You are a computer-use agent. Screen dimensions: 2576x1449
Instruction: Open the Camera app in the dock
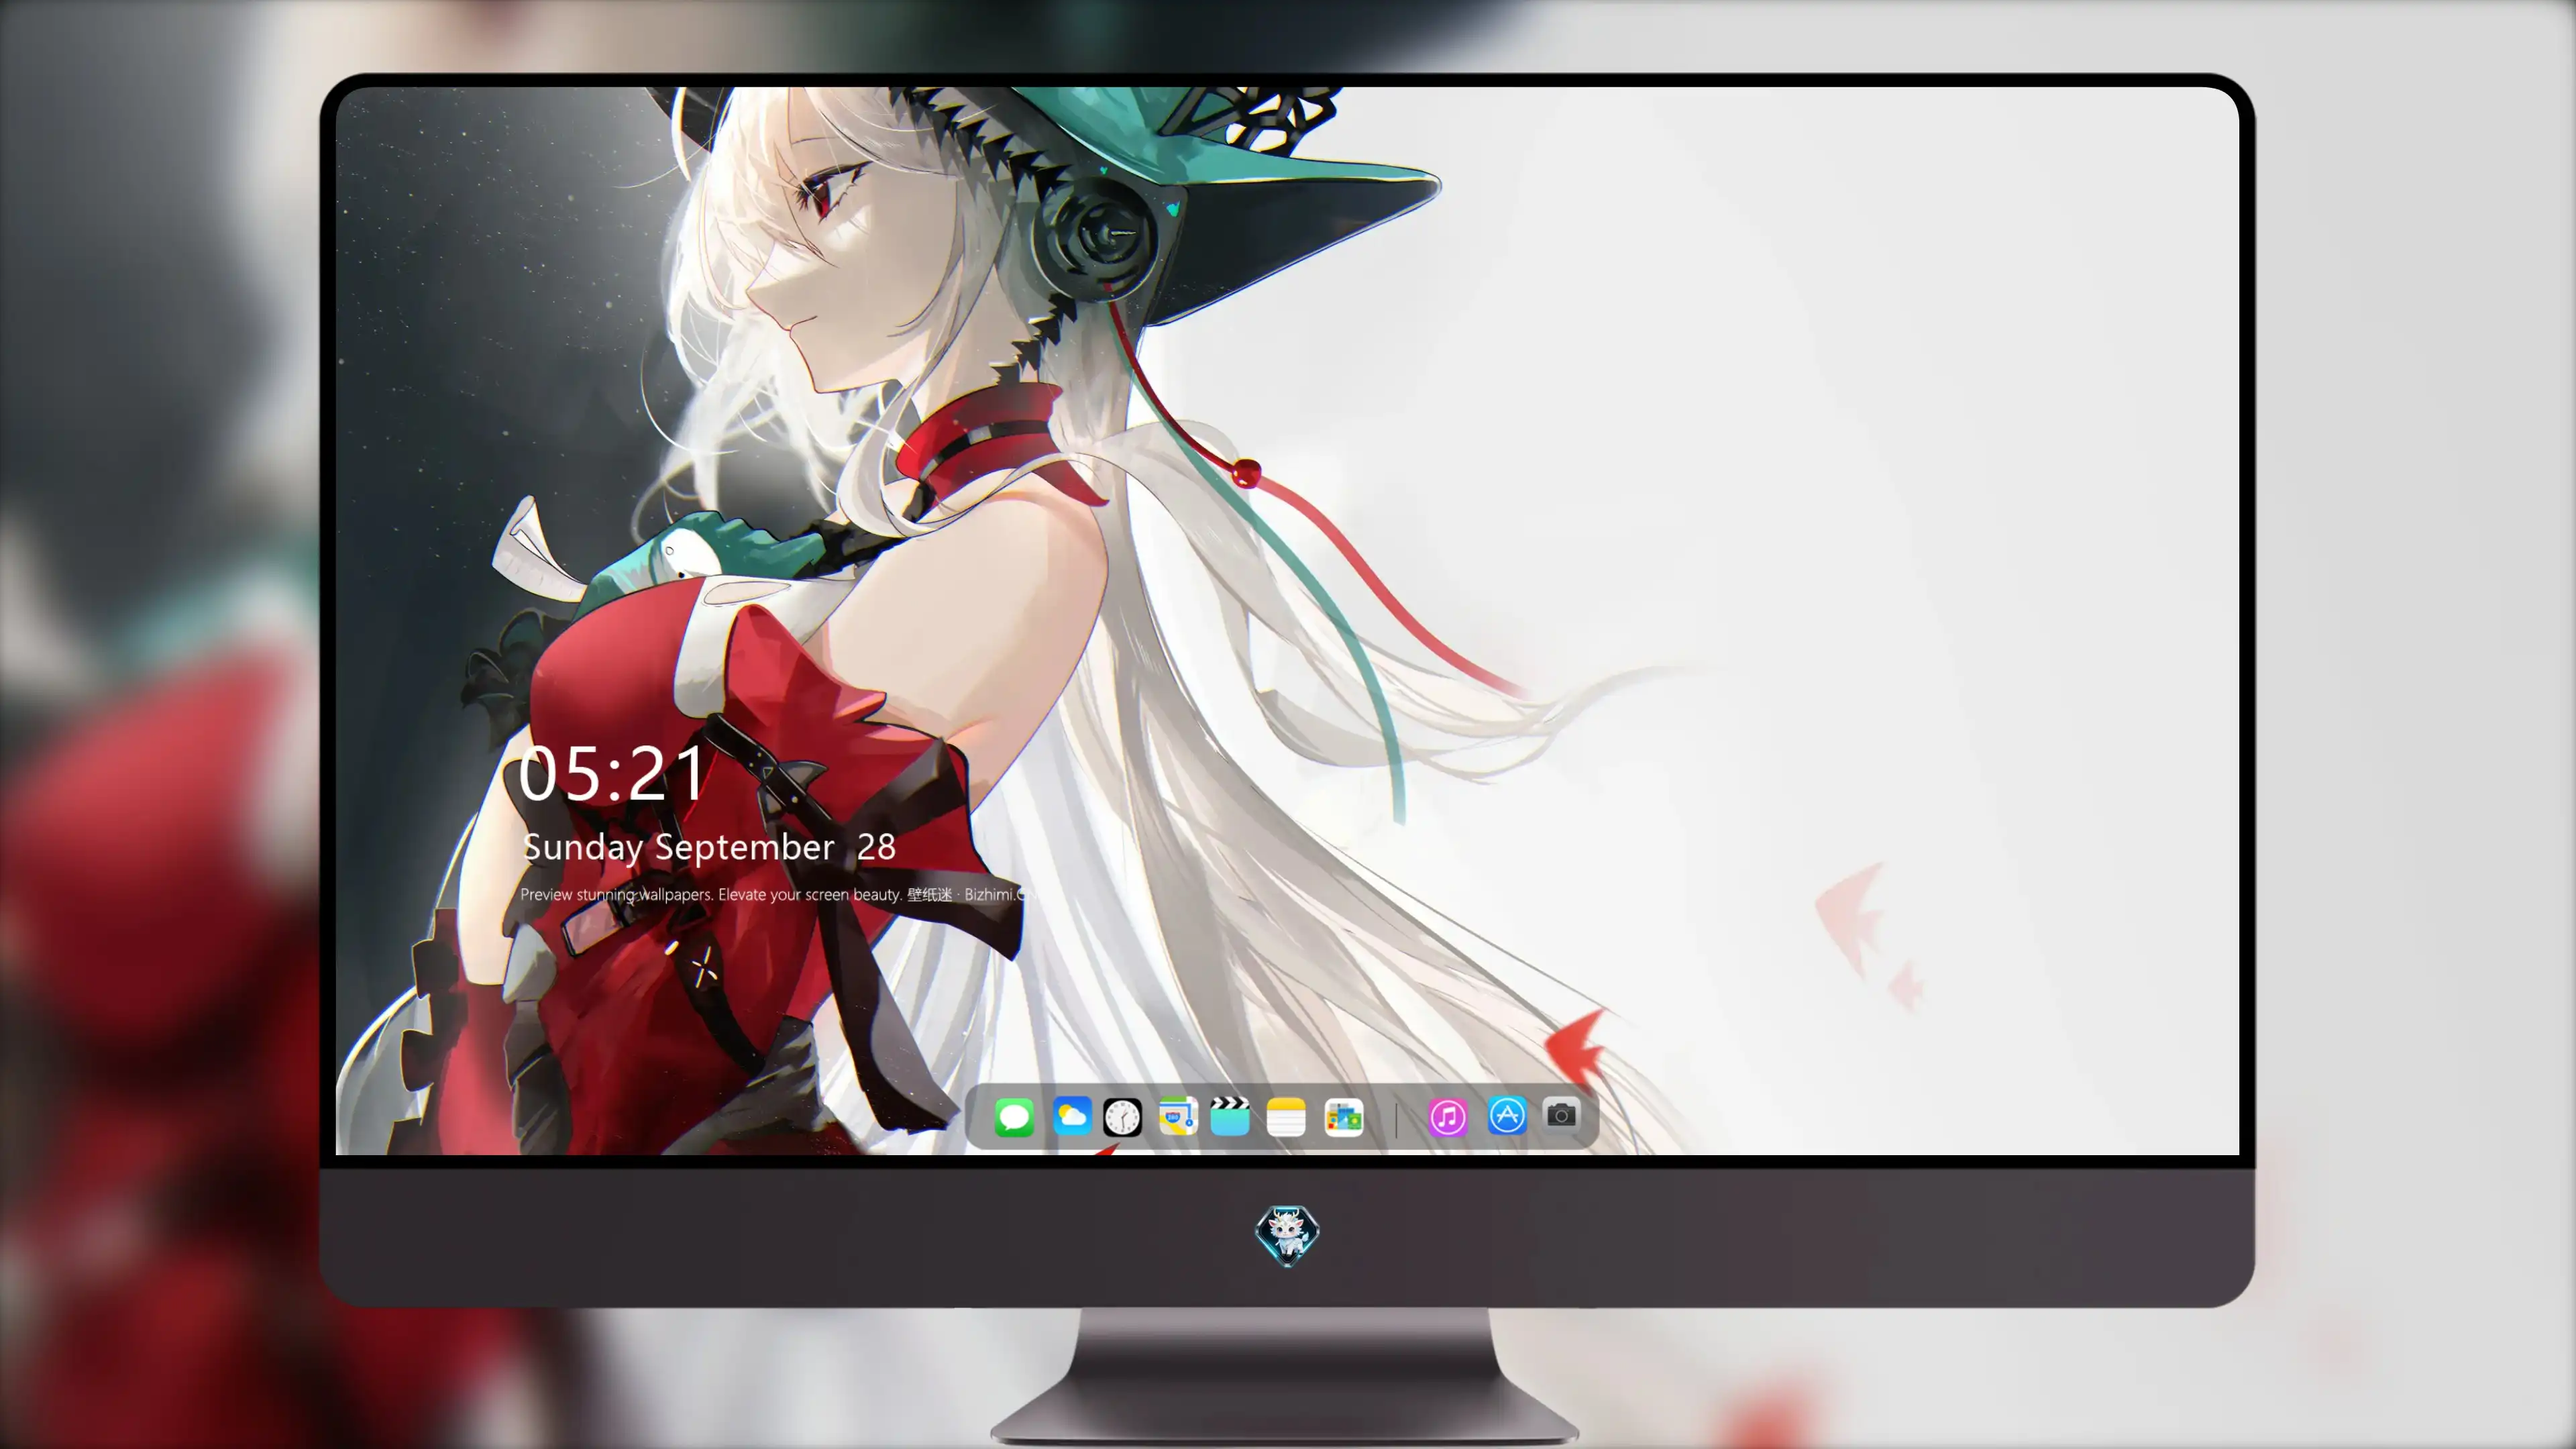[x=1561, y=1115]
